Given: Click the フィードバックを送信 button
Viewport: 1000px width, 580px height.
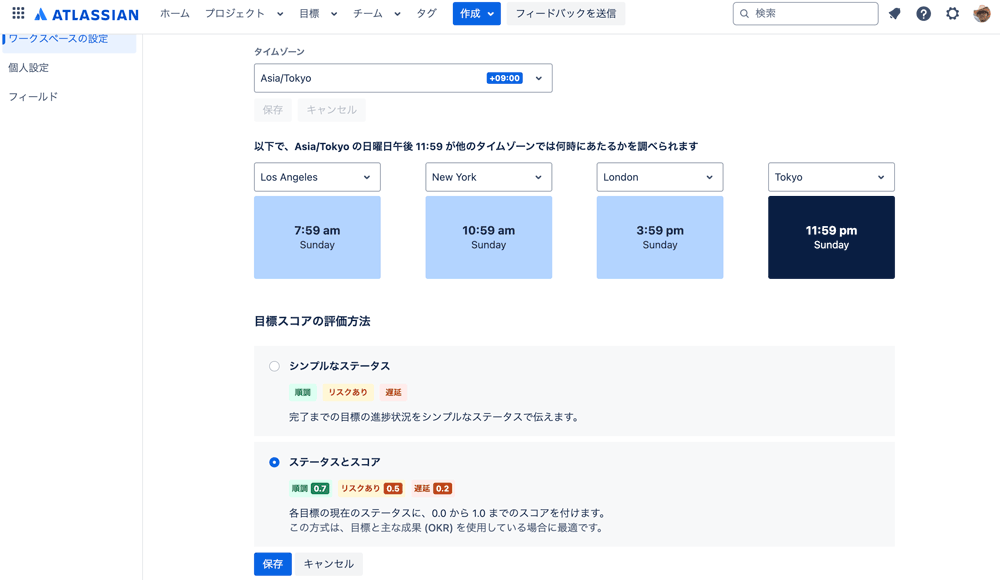Looking at the screenshot, I should [x=566, y=13].
